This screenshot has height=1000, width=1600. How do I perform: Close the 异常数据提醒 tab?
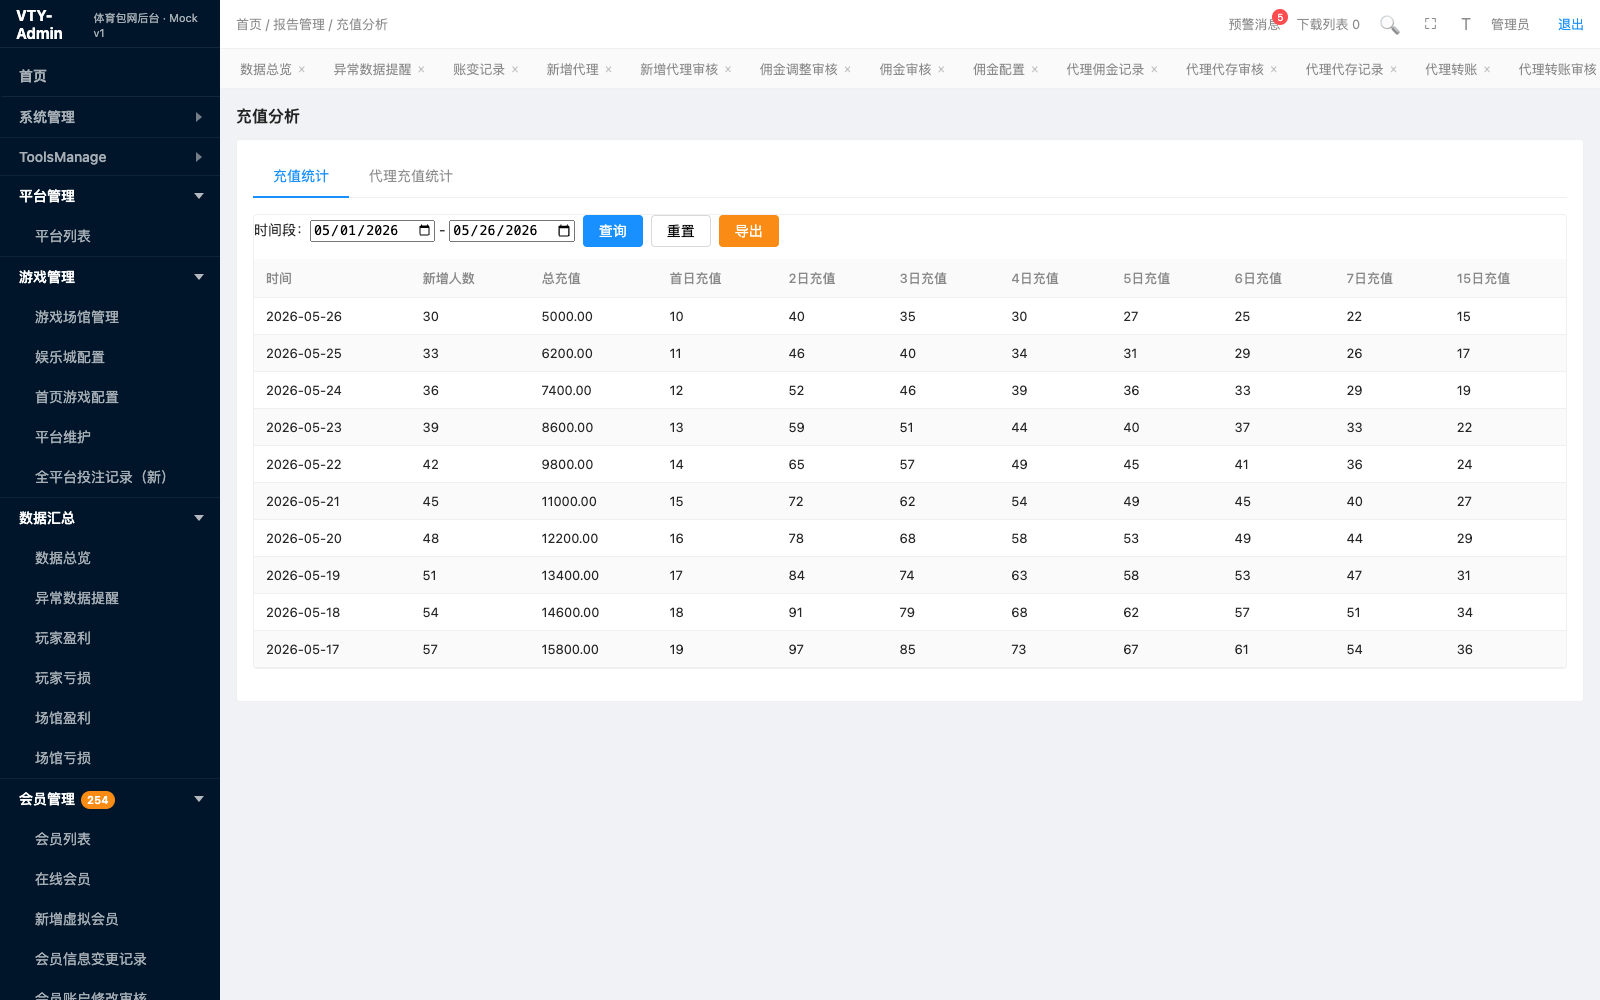pos(421,70)
